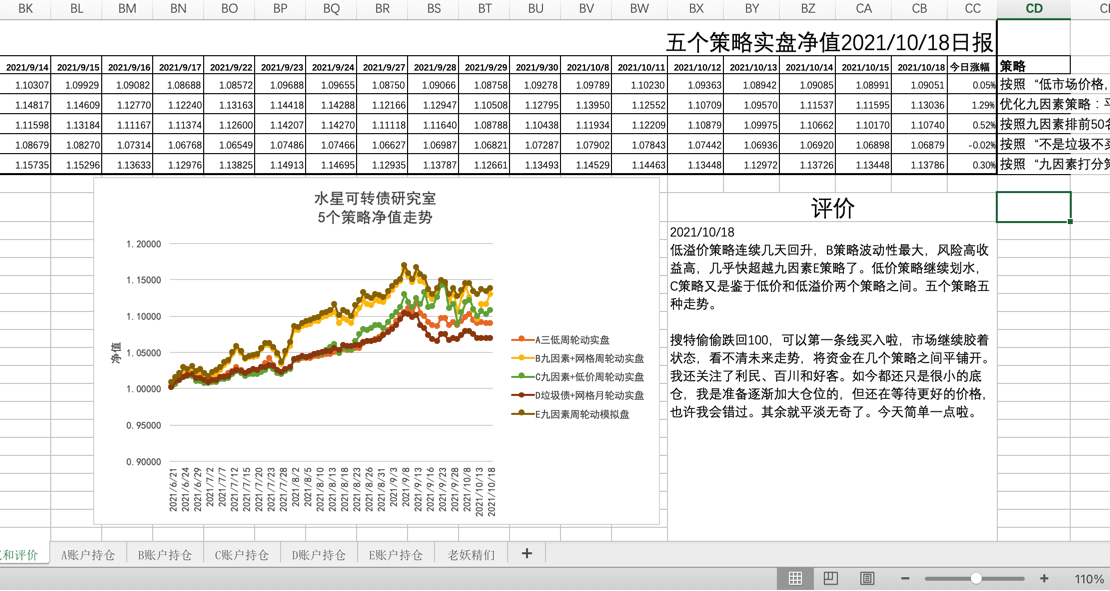This screenshot has width=1110, height=591.
Task: Click the chart title 水星可转债研究室
Action: pyautogui.click(x=376, y=198)
